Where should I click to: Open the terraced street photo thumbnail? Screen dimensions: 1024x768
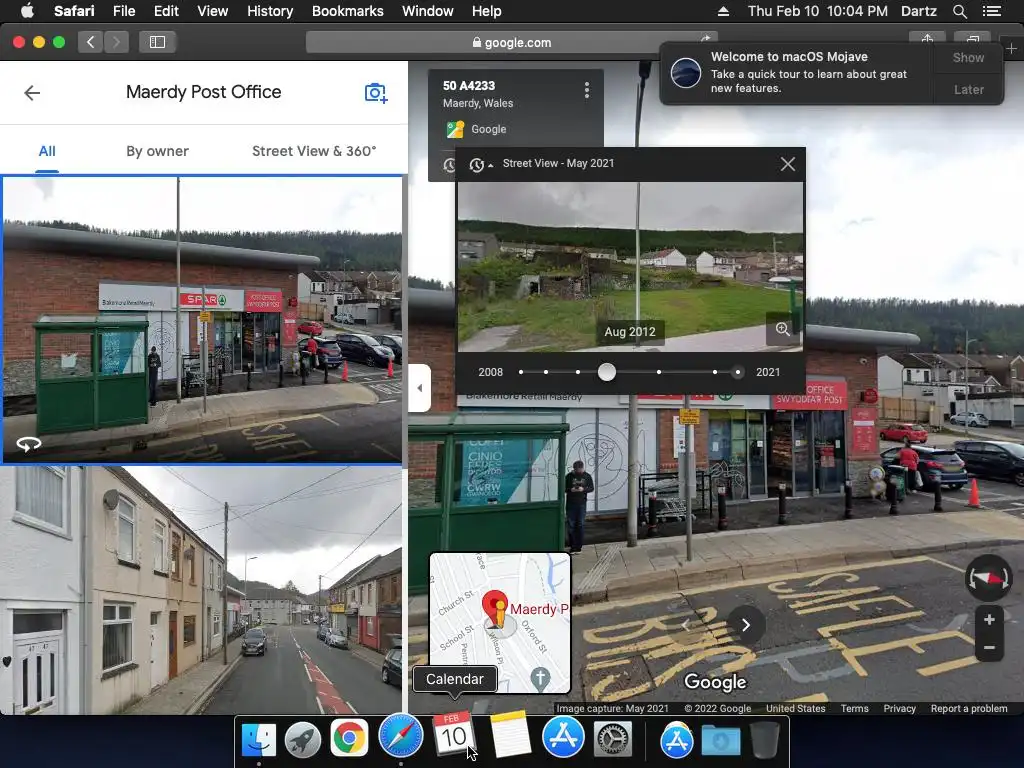(201, 590)
